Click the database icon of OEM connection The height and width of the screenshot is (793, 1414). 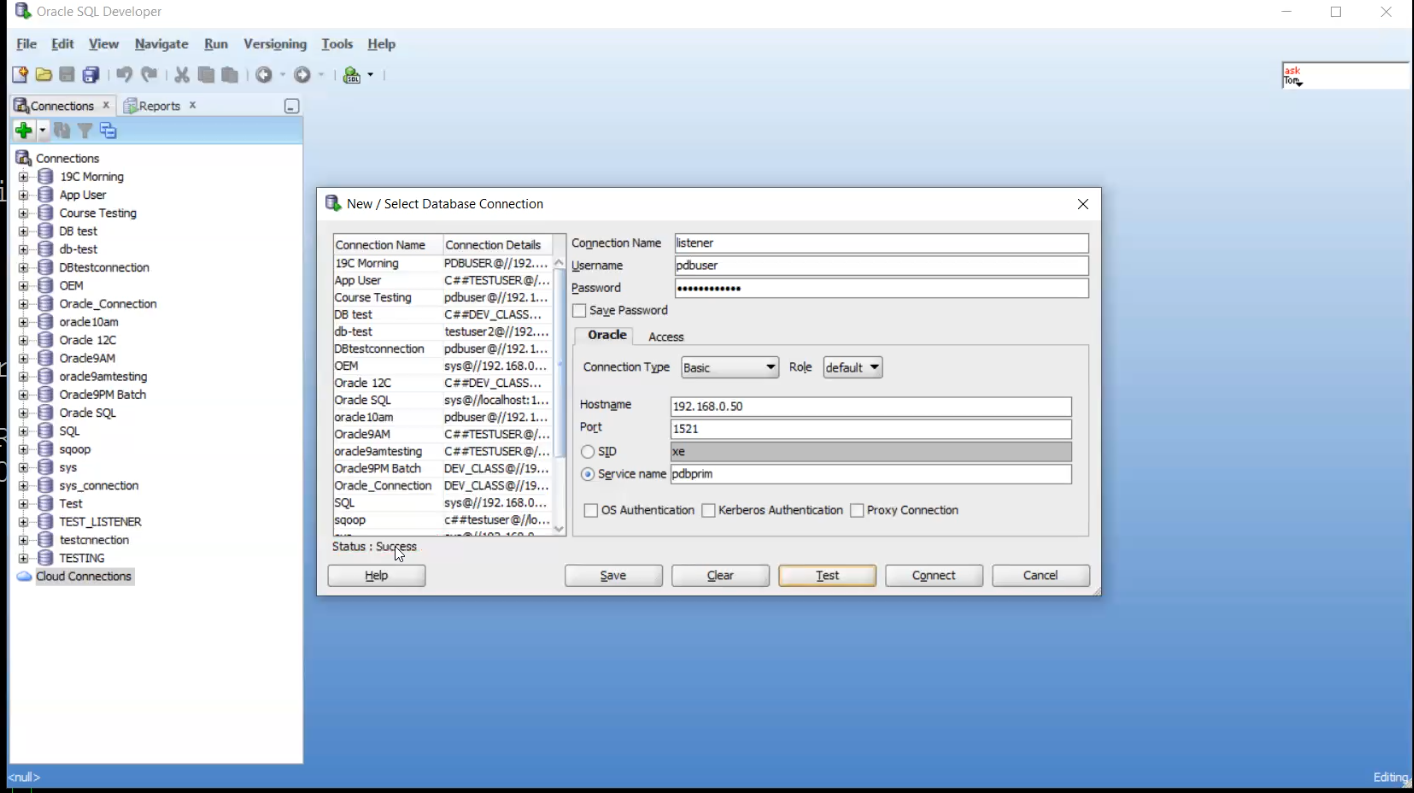coord(45,285)
